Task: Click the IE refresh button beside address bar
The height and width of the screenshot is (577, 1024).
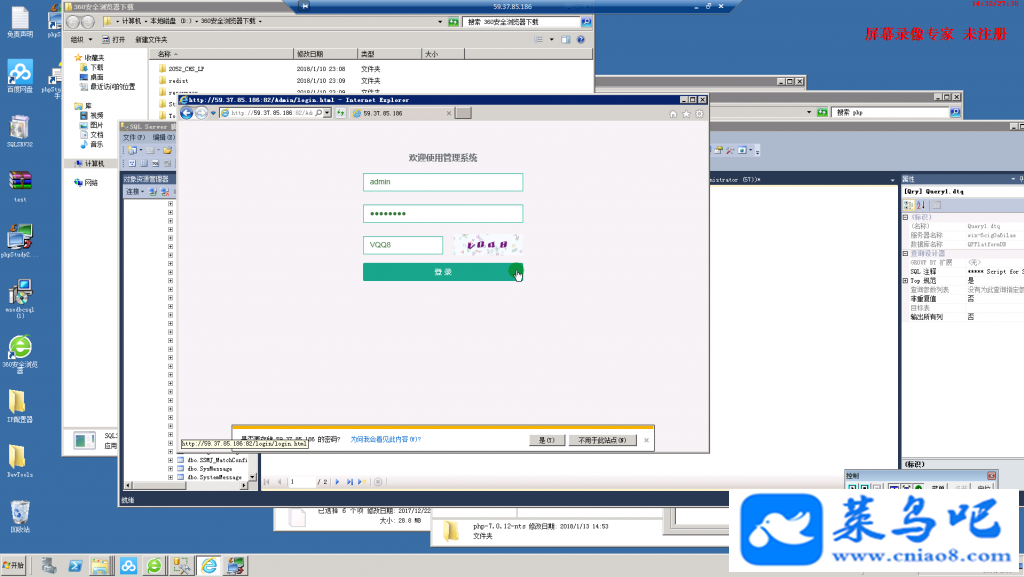Action: [x=340, y=114]
